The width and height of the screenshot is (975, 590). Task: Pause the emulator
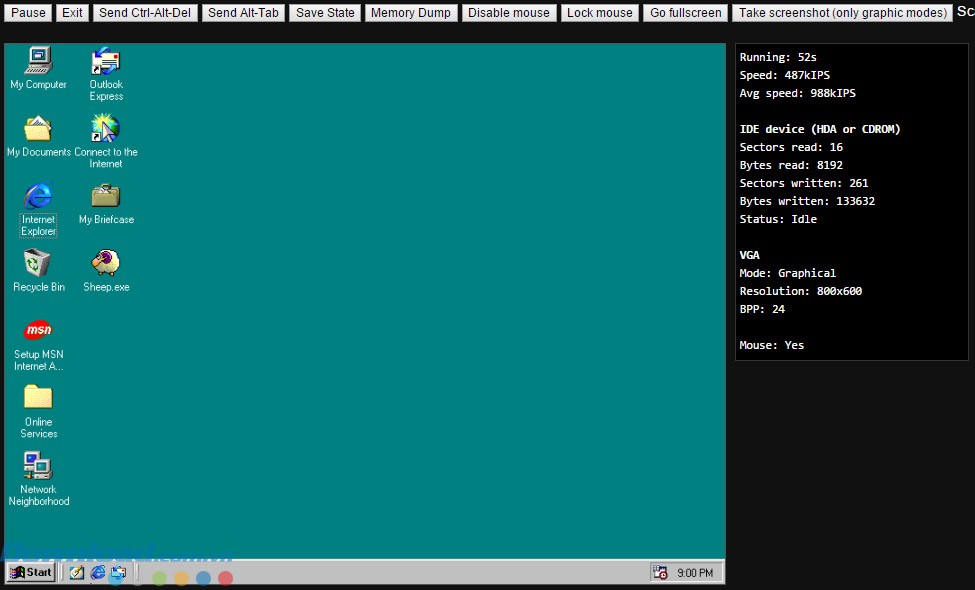27,12
